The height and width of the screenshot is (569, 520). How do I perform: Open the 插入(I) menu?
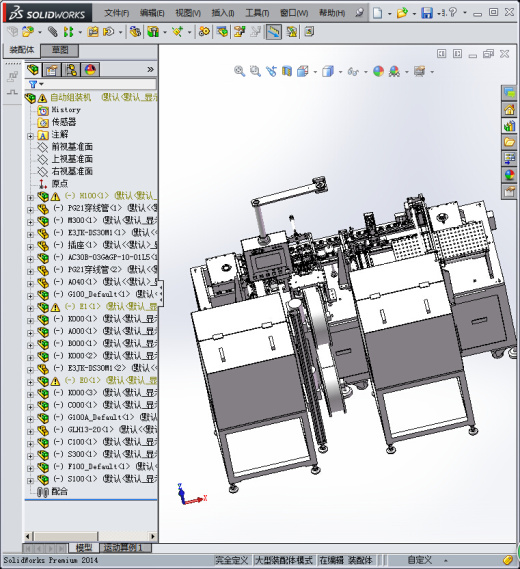click(x=223, y=13)
